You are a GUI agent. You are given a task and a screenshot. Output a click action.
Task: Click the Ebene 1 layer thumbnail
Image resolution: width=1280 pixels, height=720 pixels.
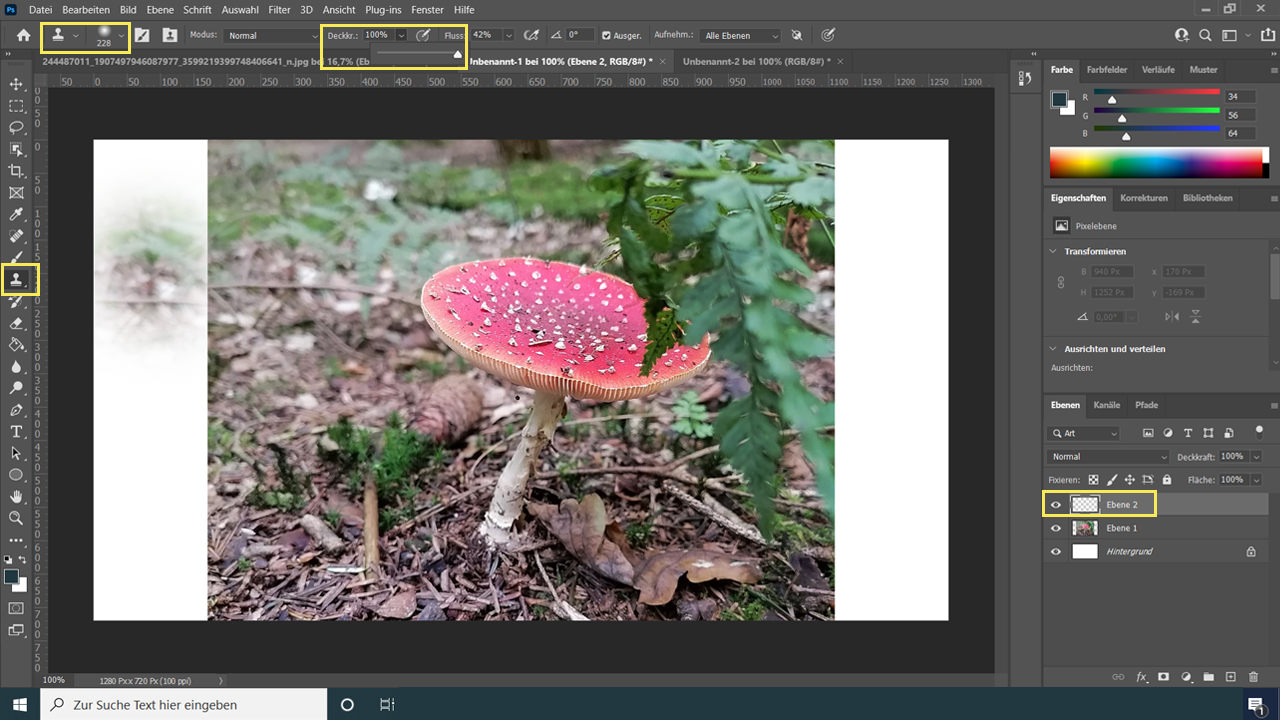point(1085,528)
